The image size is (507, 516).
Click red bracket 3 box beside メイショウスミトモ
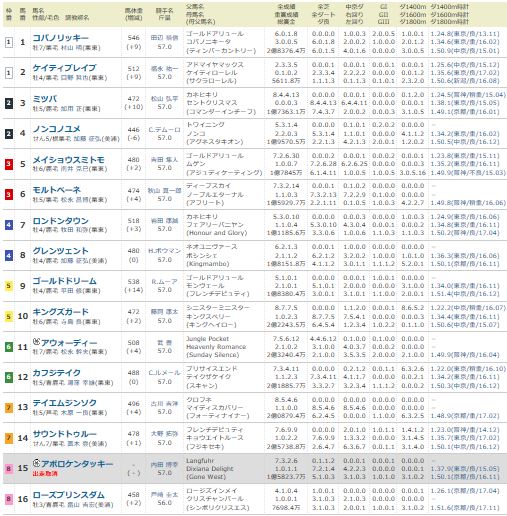click(9, 164)
